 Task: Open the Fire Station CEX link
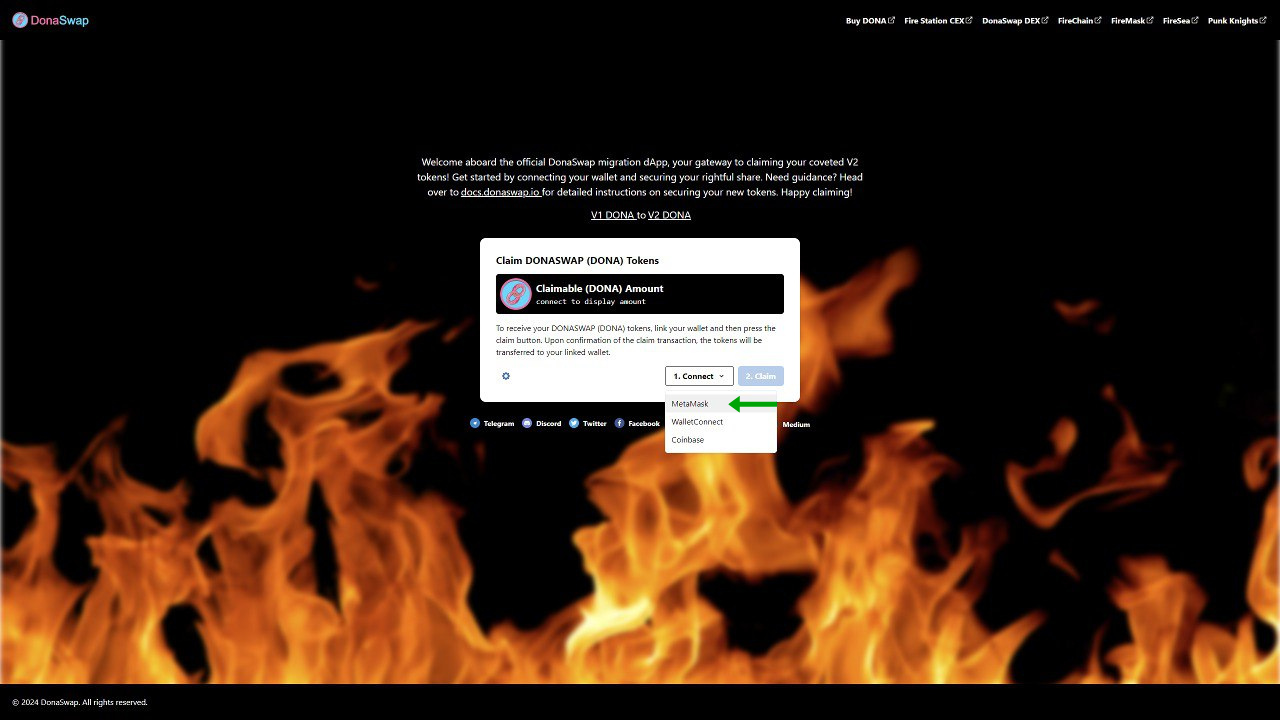coord(934,20)
